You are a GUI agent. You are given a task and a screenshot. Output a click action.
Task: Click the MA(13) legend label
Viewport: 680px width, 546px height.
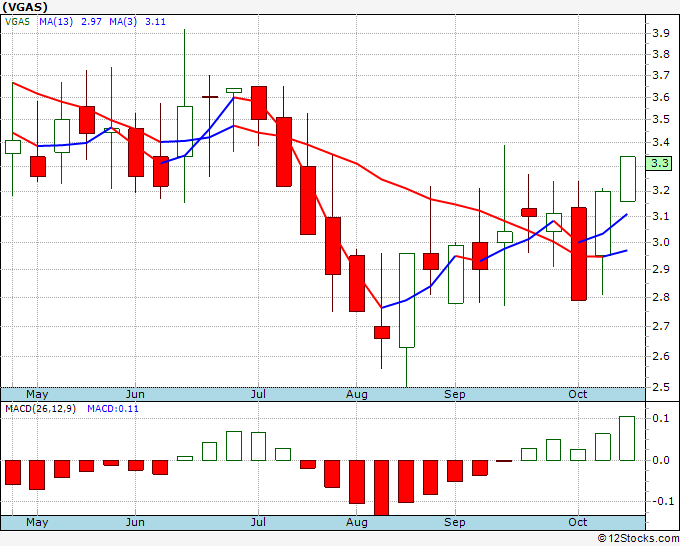pos(56,22)
